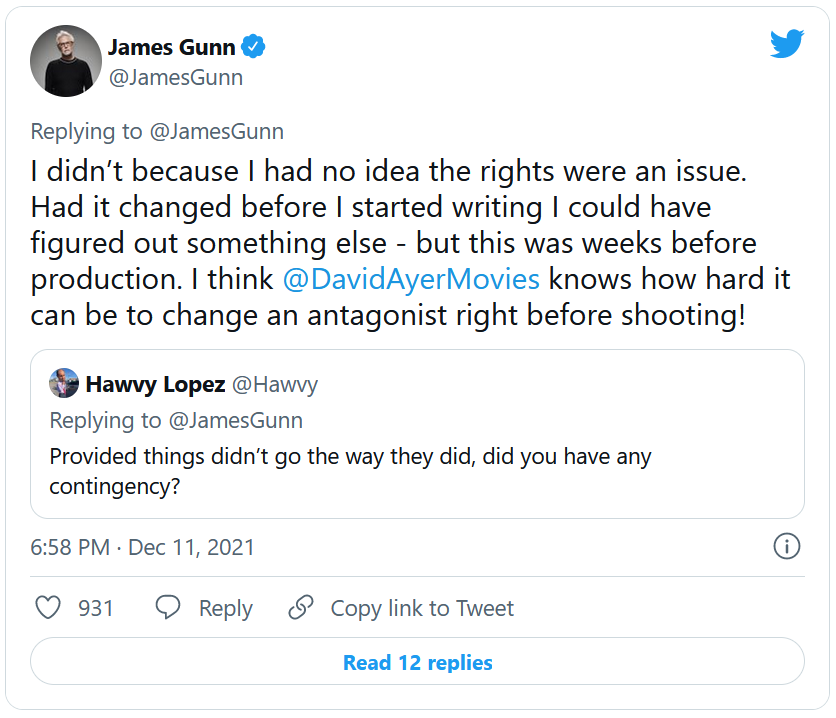Click the Copy link to Tweet text
The height and width of the screenshot is (718, 836).
click(x=422, y=608)
